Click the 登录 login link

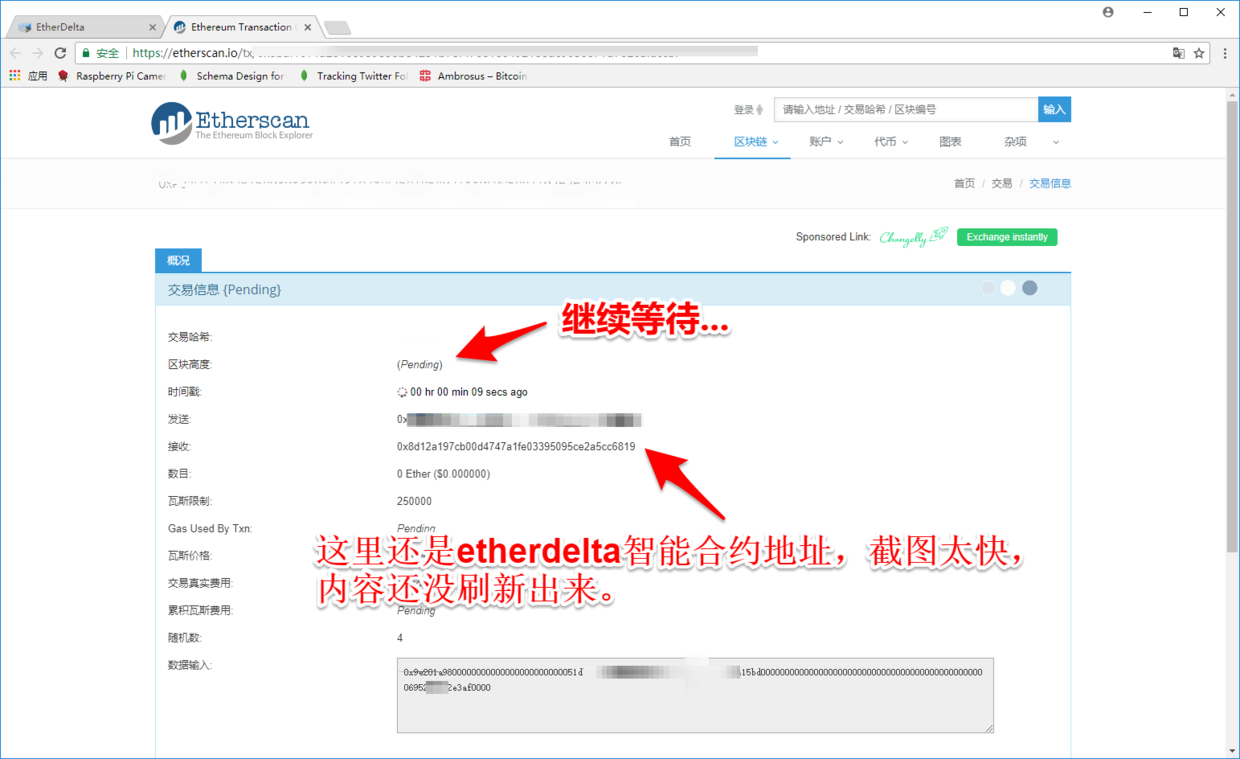point(748,110)
